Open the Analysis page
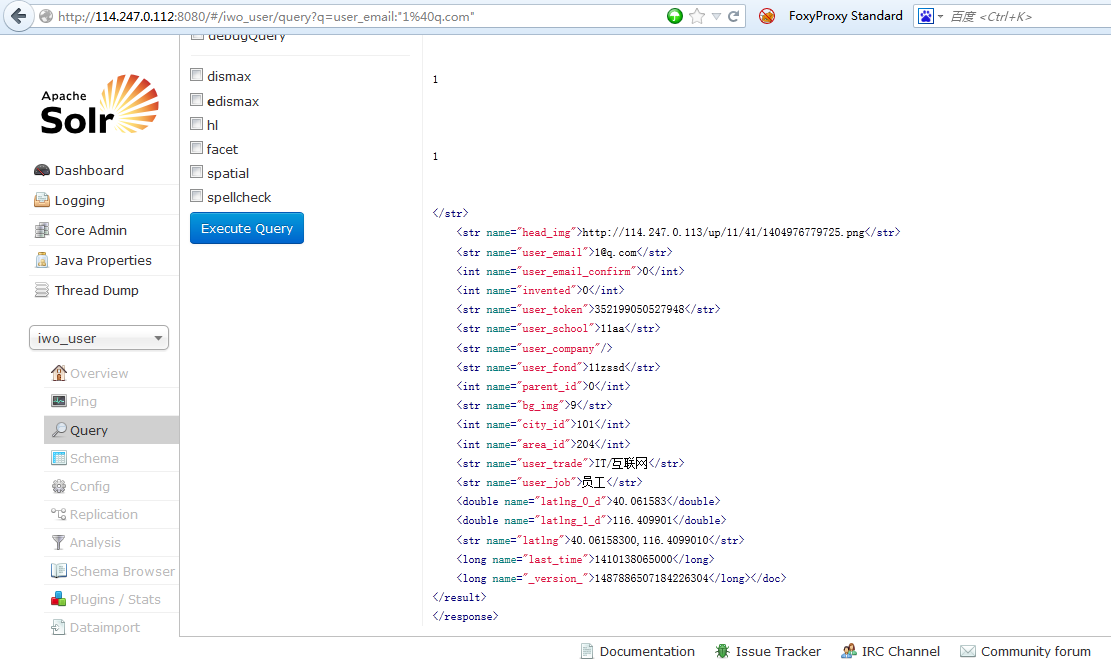1111x666 pixels. [95, 543]
